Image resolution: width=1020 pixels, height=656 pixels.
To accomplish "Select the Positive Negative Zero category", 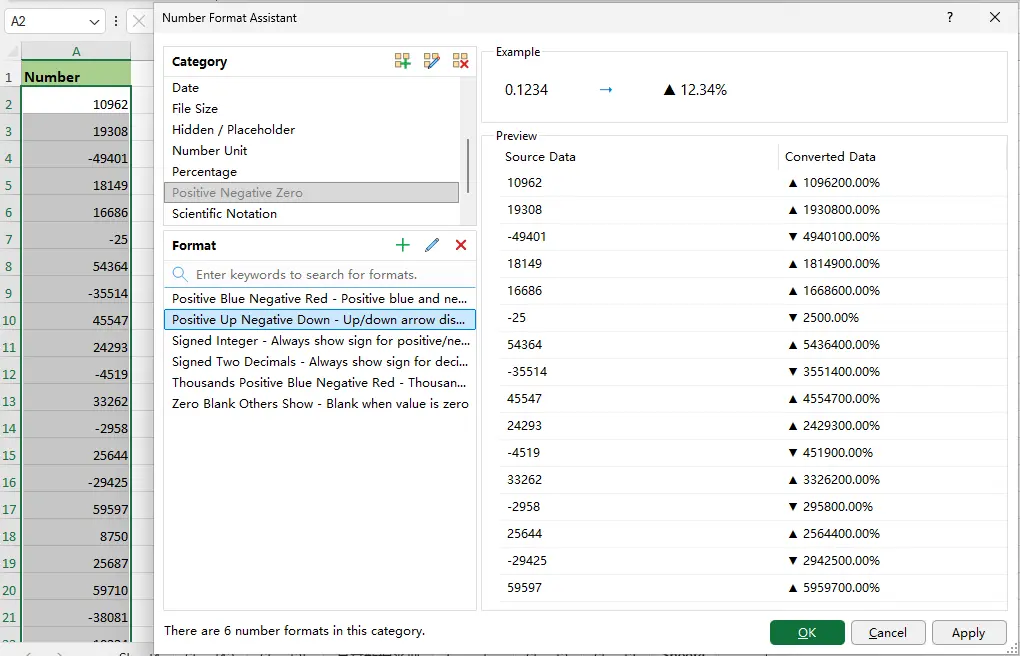I will 312,193.
